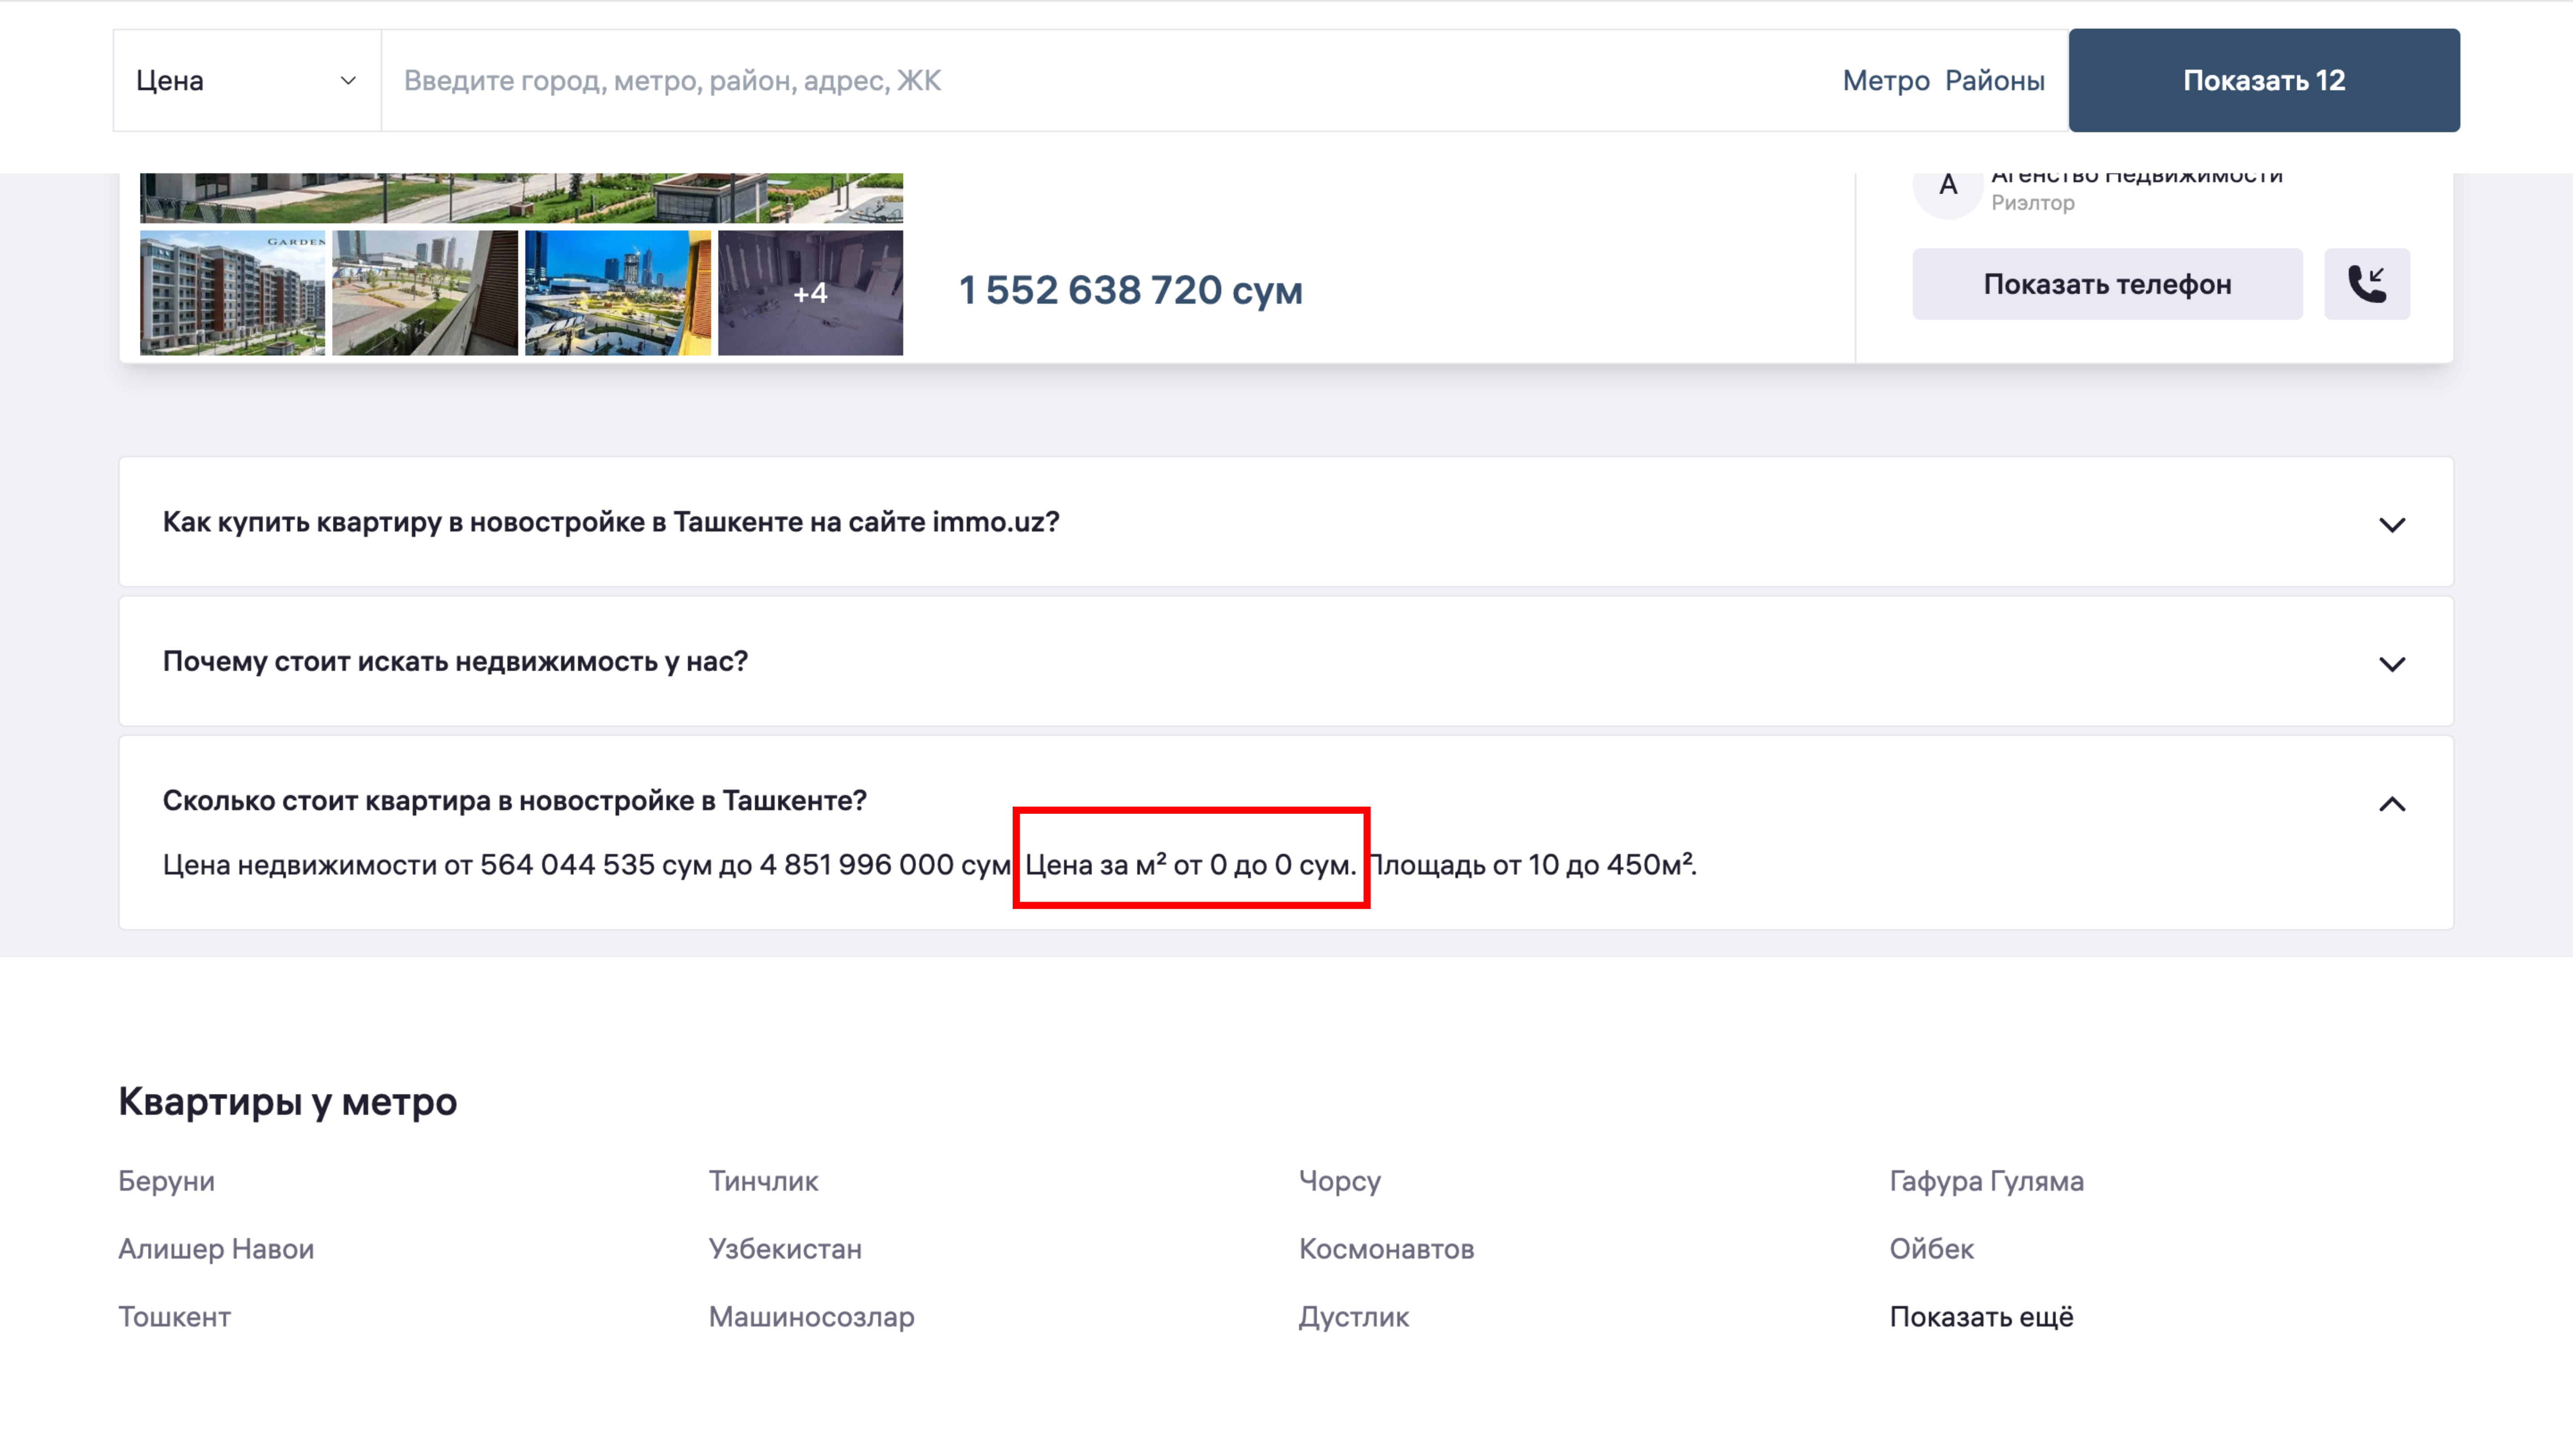This screenshot has height=1456, width=2573.
Task: Open the +4 more photos thumbnail
Action: (x=810, y=292)
